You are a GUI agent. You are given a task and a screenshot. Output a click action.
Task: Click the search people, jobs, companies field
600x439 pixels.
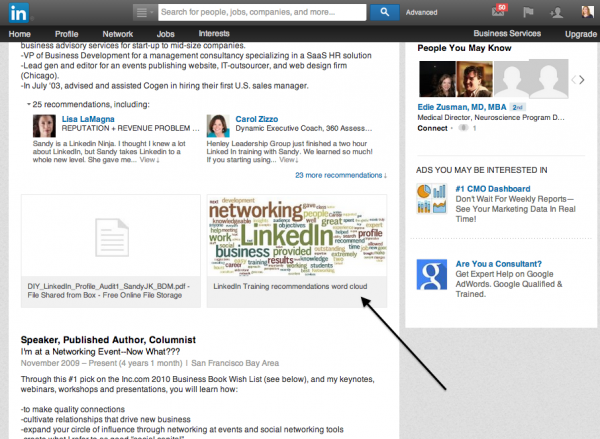[262, 12]
